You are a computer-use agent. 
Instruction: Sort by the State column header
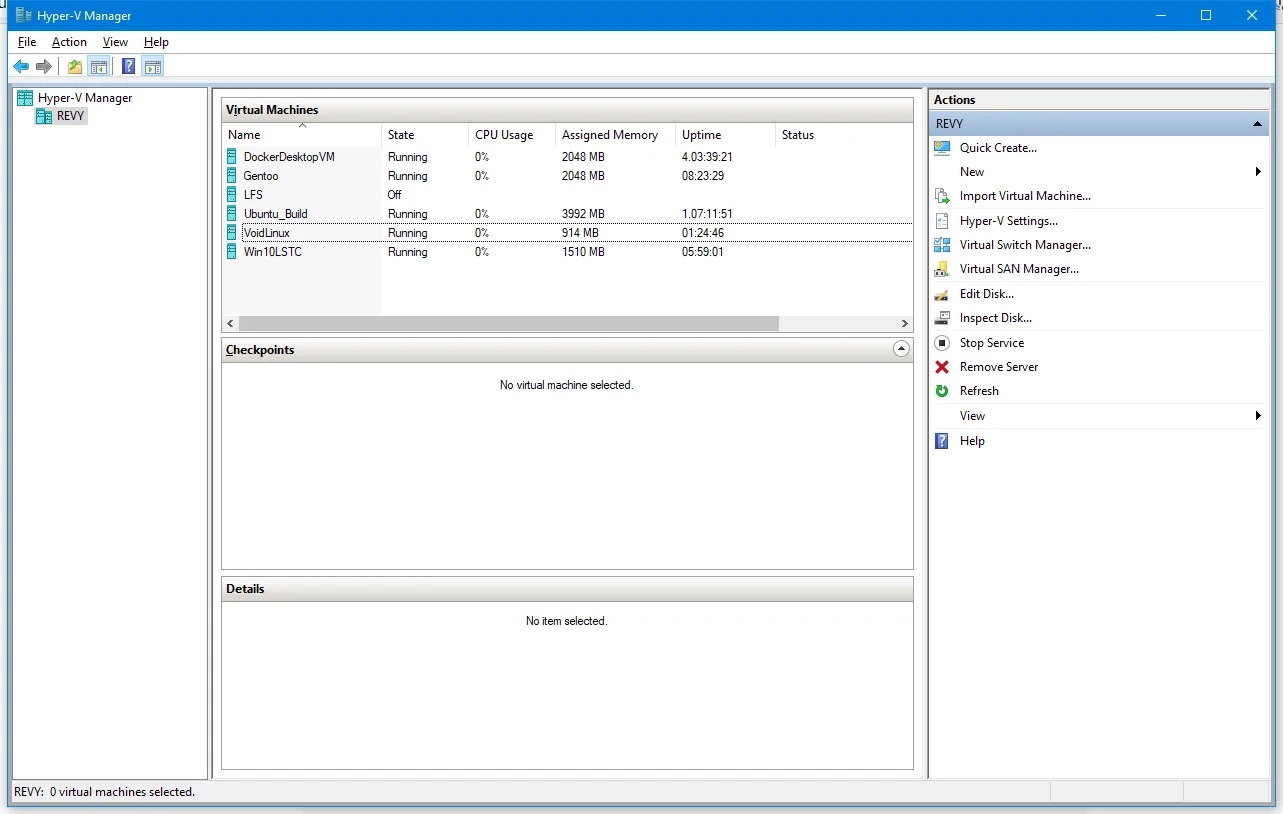tap(425, 134)
